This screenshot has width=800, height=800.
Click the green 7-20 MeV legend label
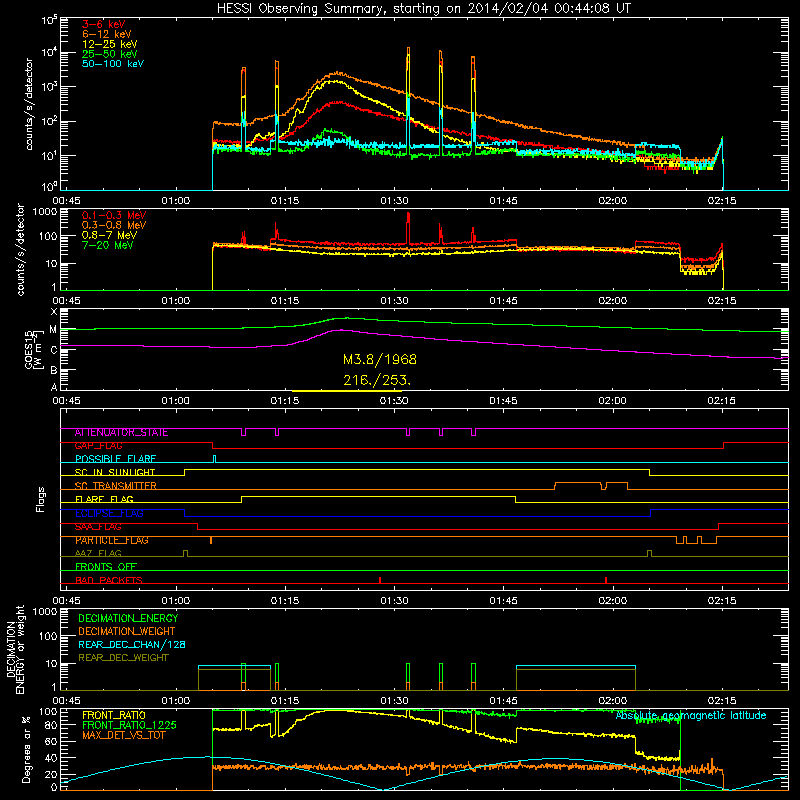[x=107, y=245]
